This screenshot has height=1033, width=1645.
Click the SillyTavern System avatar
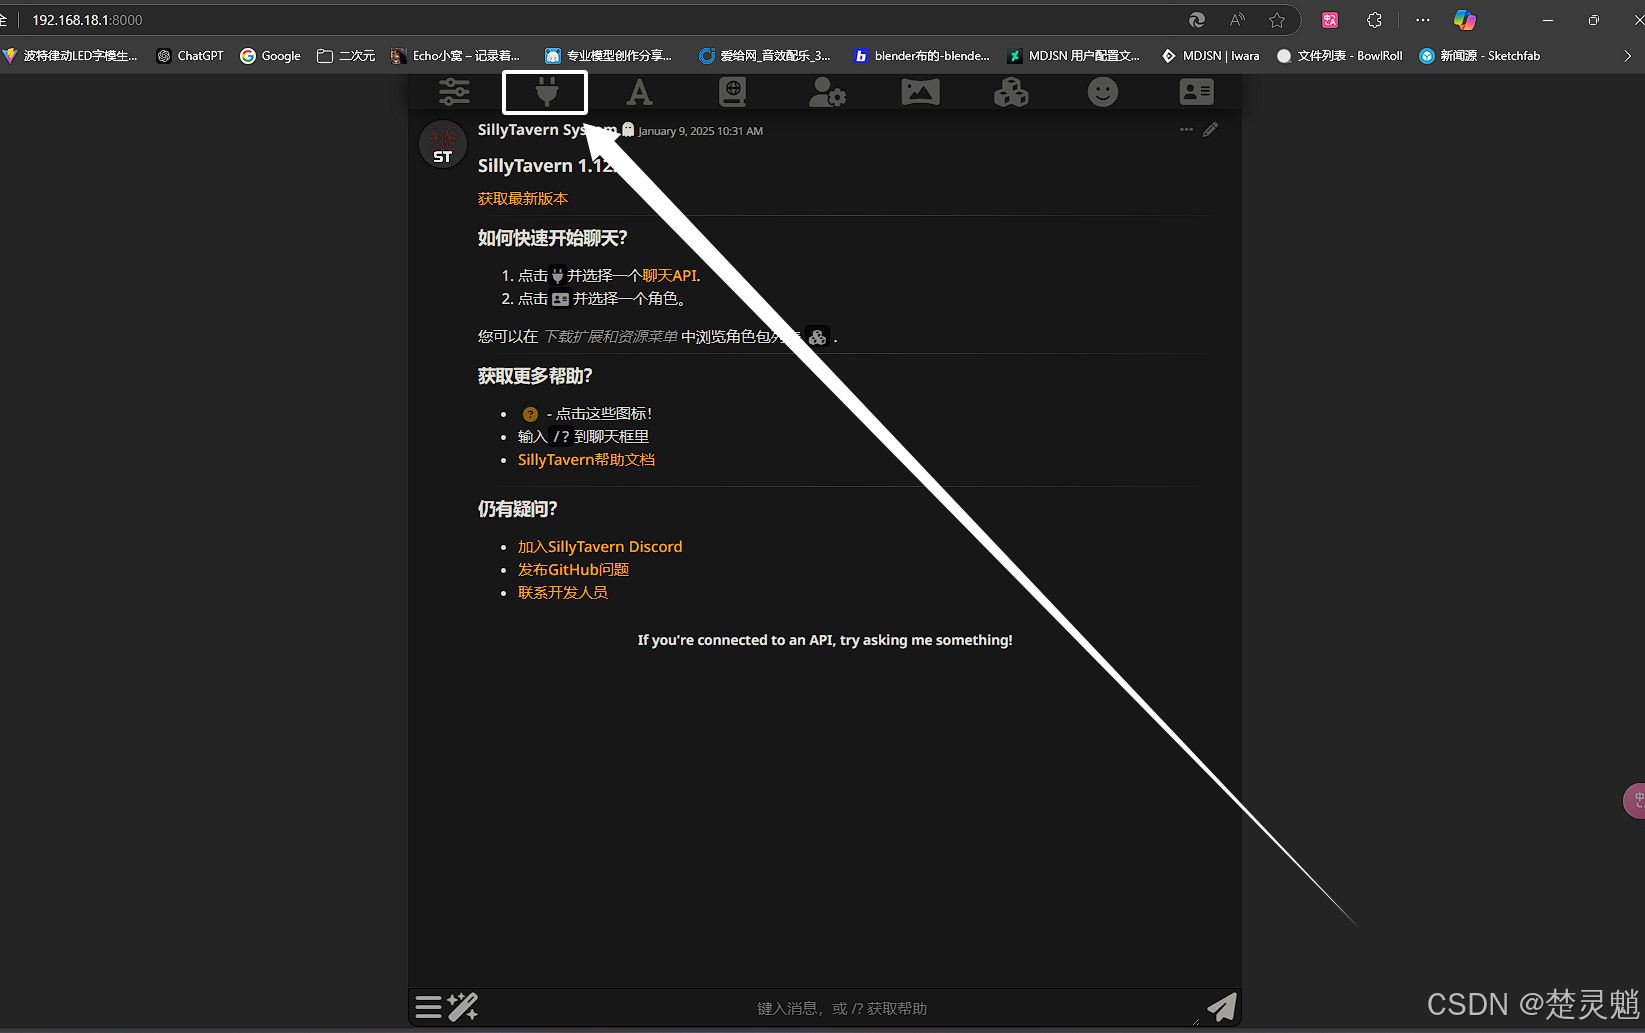[x=443, y=144]
